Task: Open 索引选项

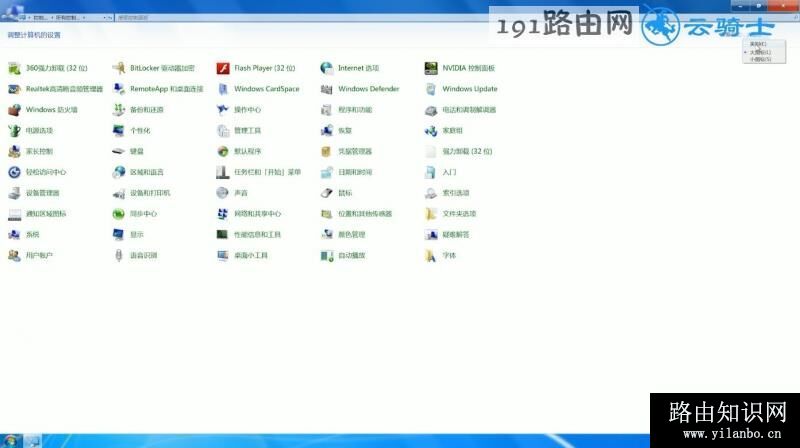Action: pos(447,193)
